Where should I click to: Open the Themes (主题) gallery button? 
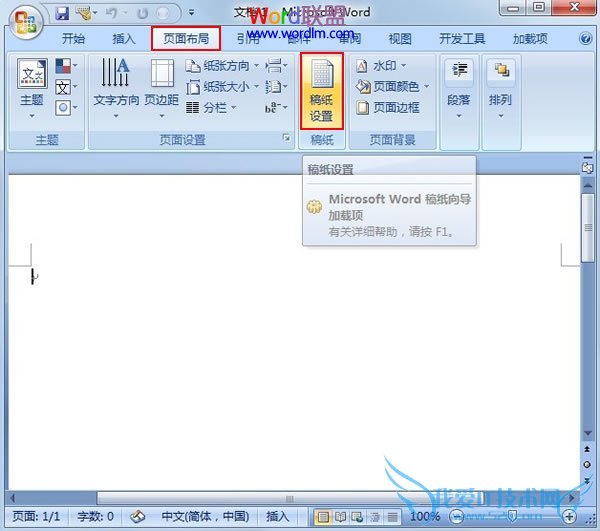[x=32, y=89]
